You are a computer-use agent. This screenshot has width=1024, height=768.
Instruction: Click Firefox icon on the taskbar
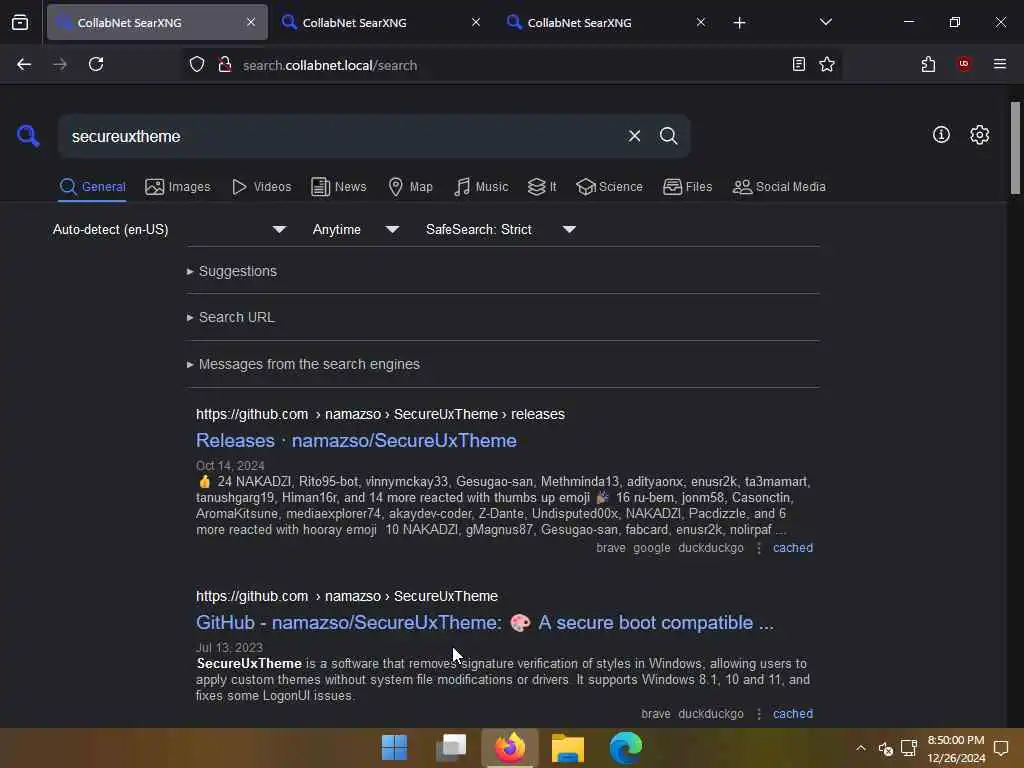(509, 748)
